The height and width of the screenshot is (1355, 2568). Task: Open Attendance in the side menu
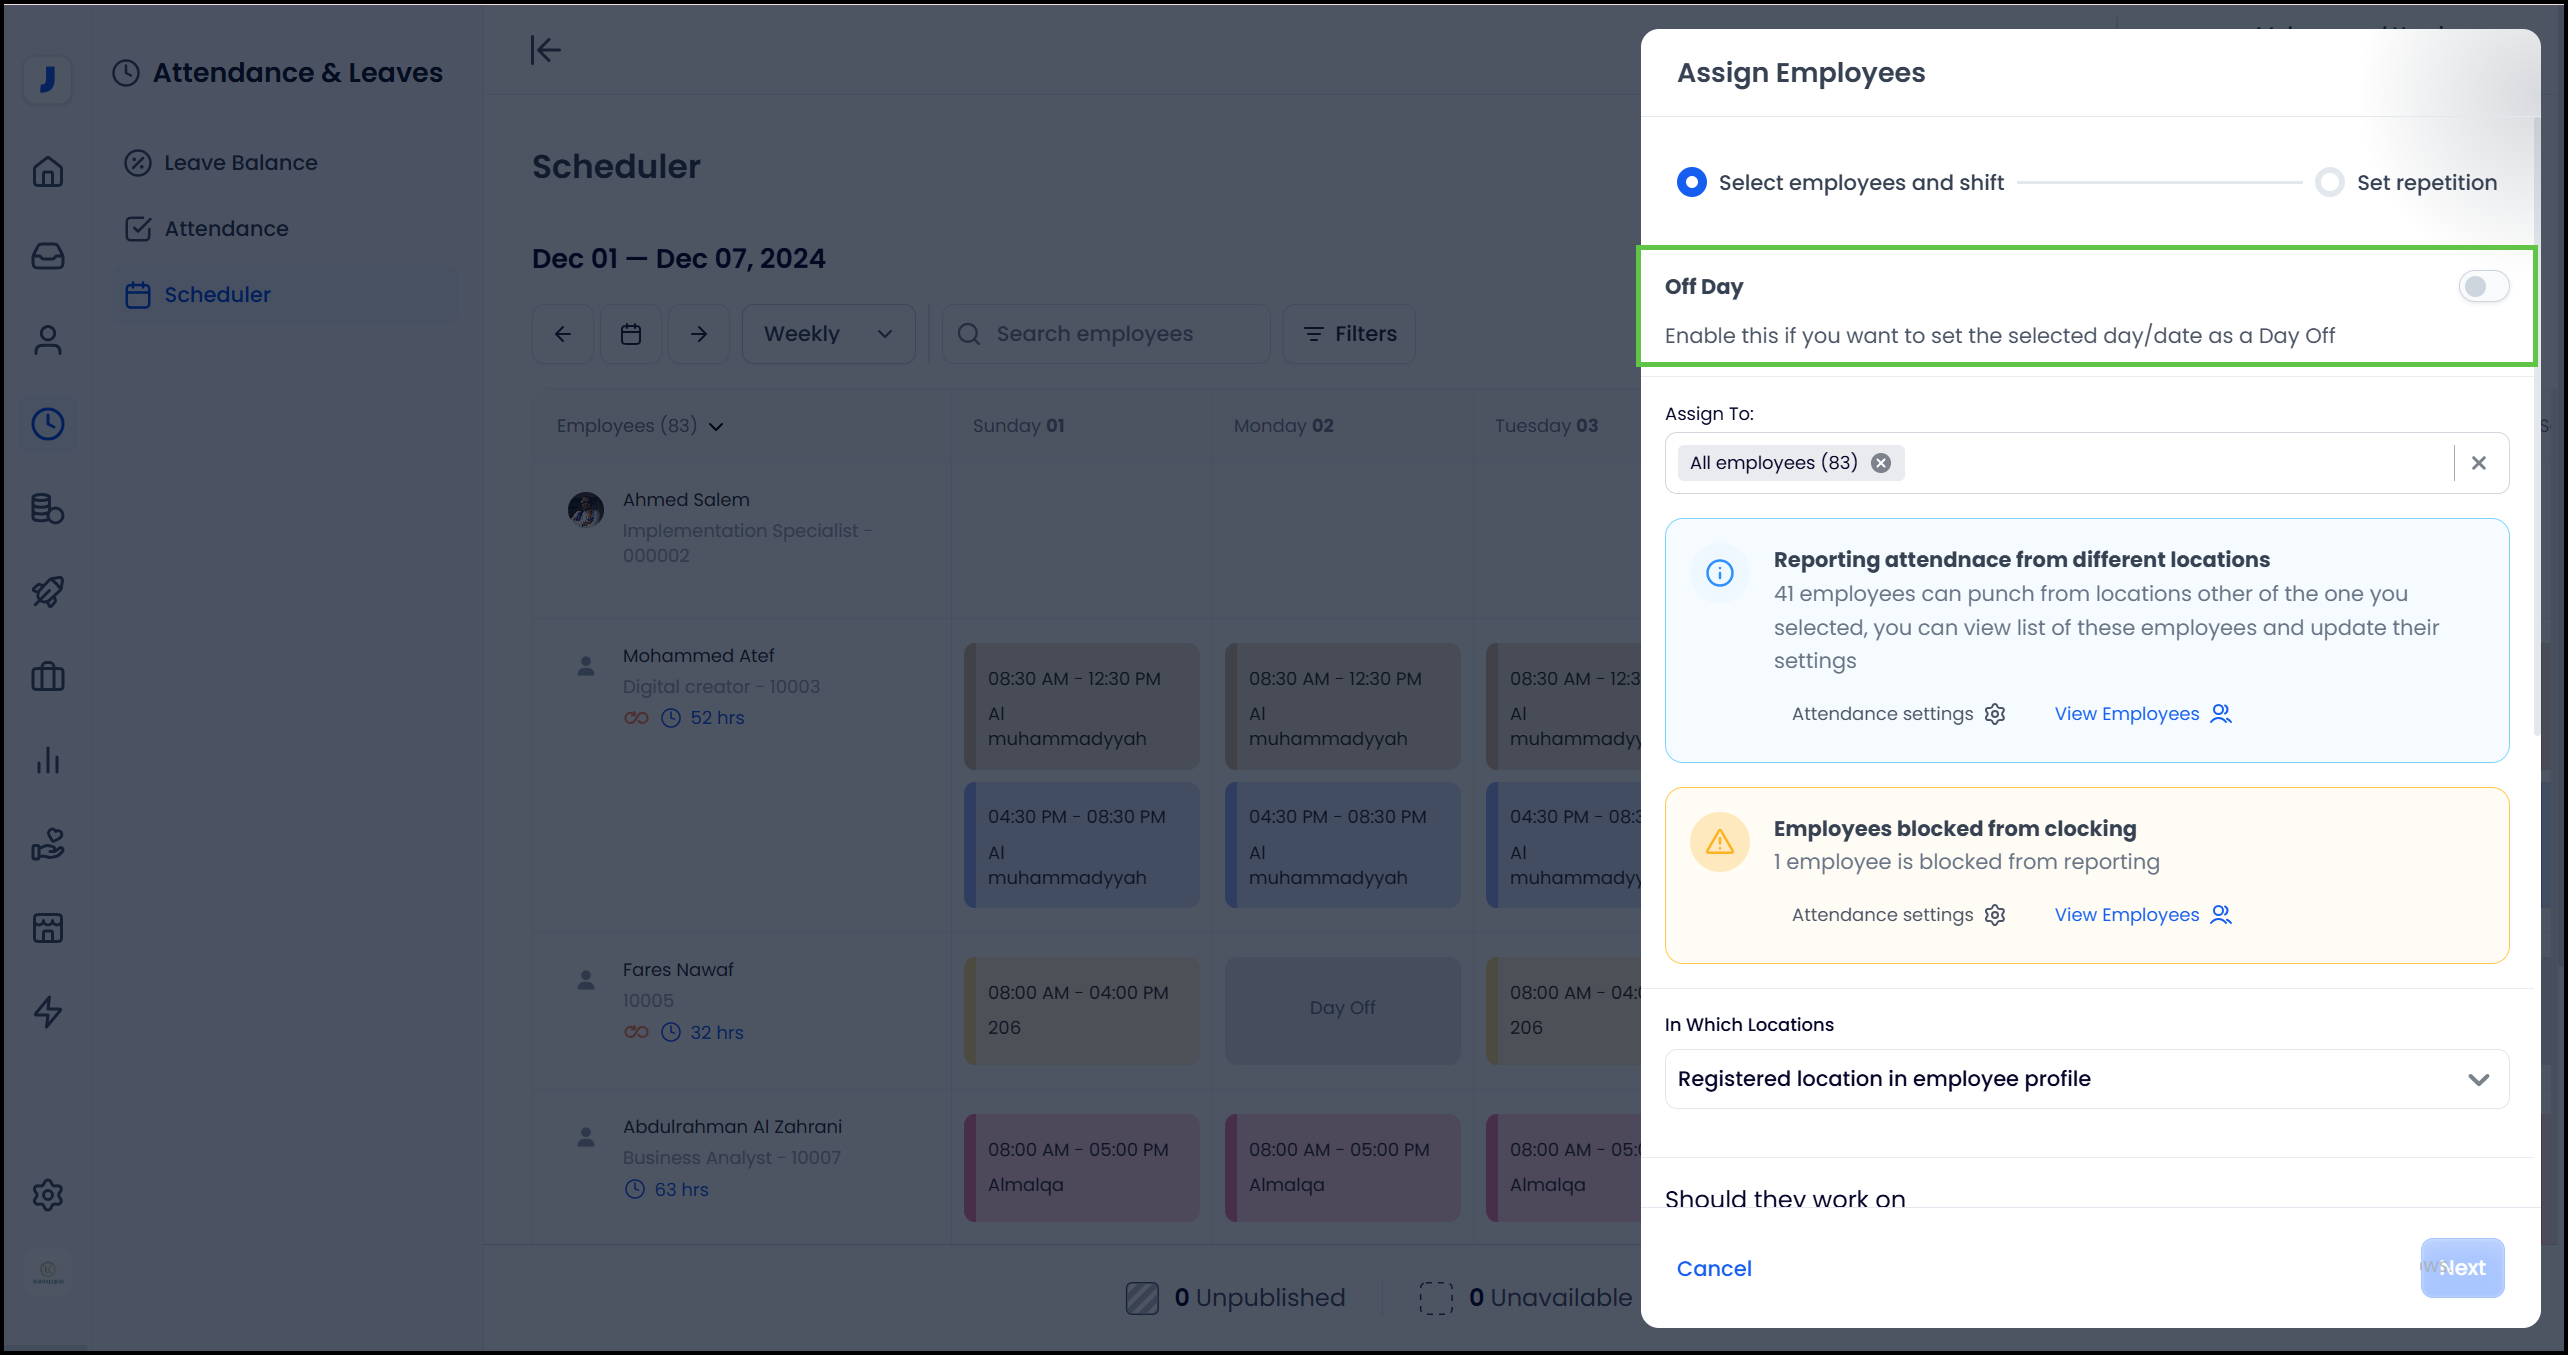tap(226, 229)
